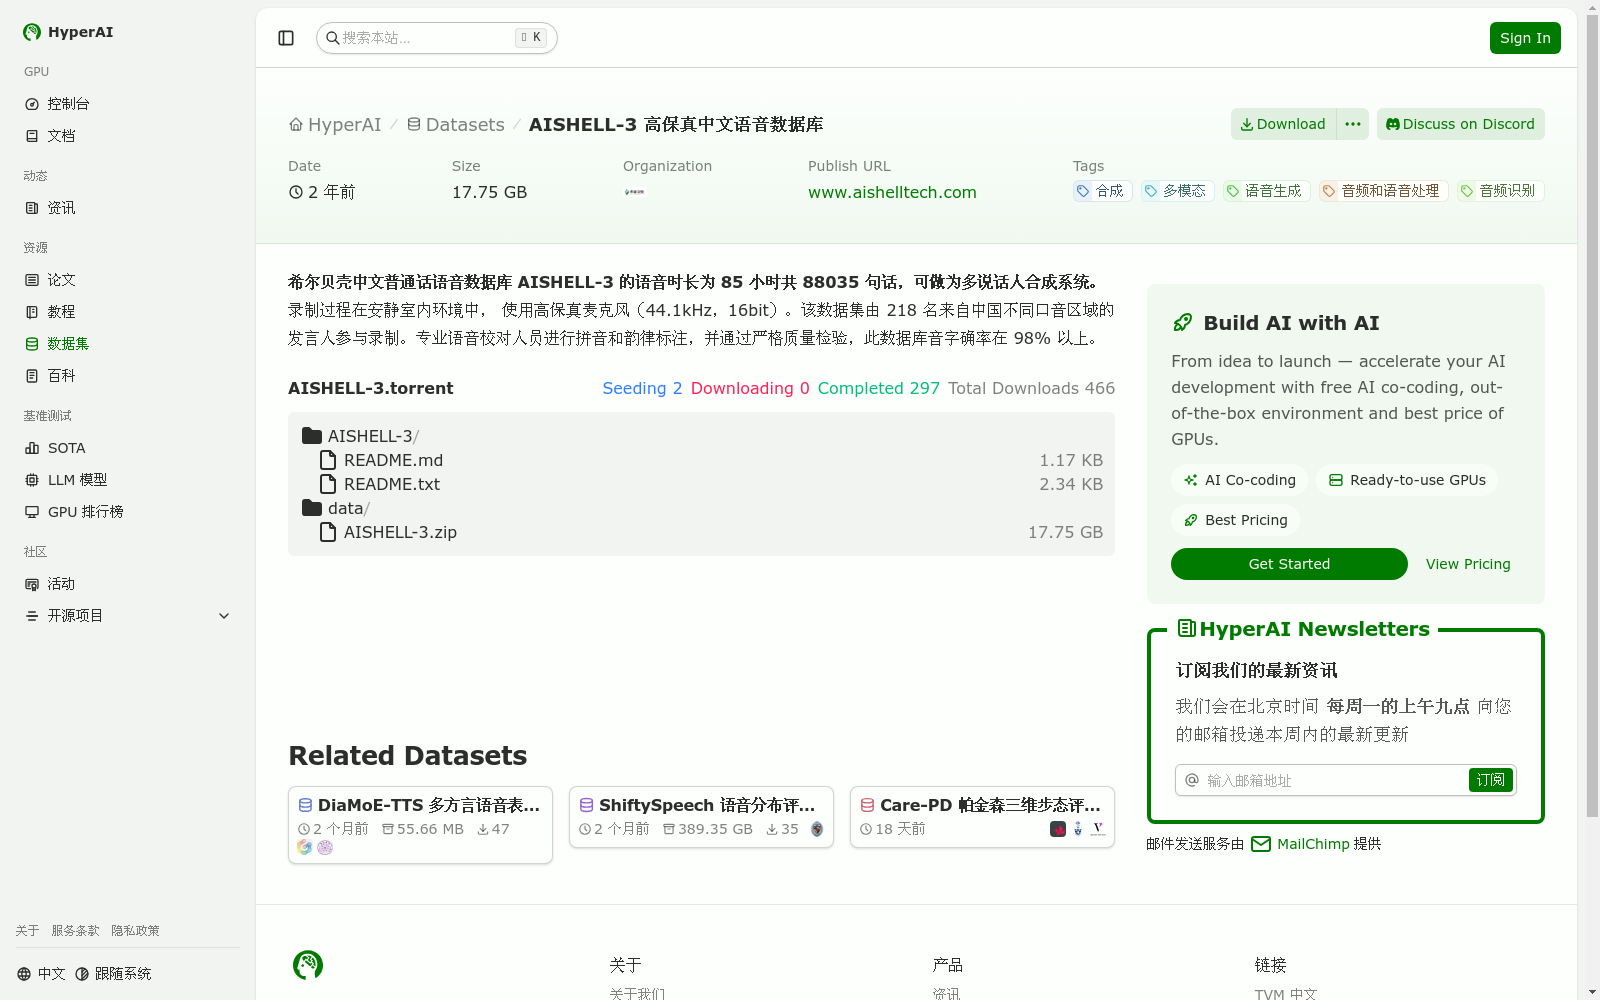This screenshot has height=1000, width=1600.
Task: Click the Download button
Action: tap(1283, 124)
